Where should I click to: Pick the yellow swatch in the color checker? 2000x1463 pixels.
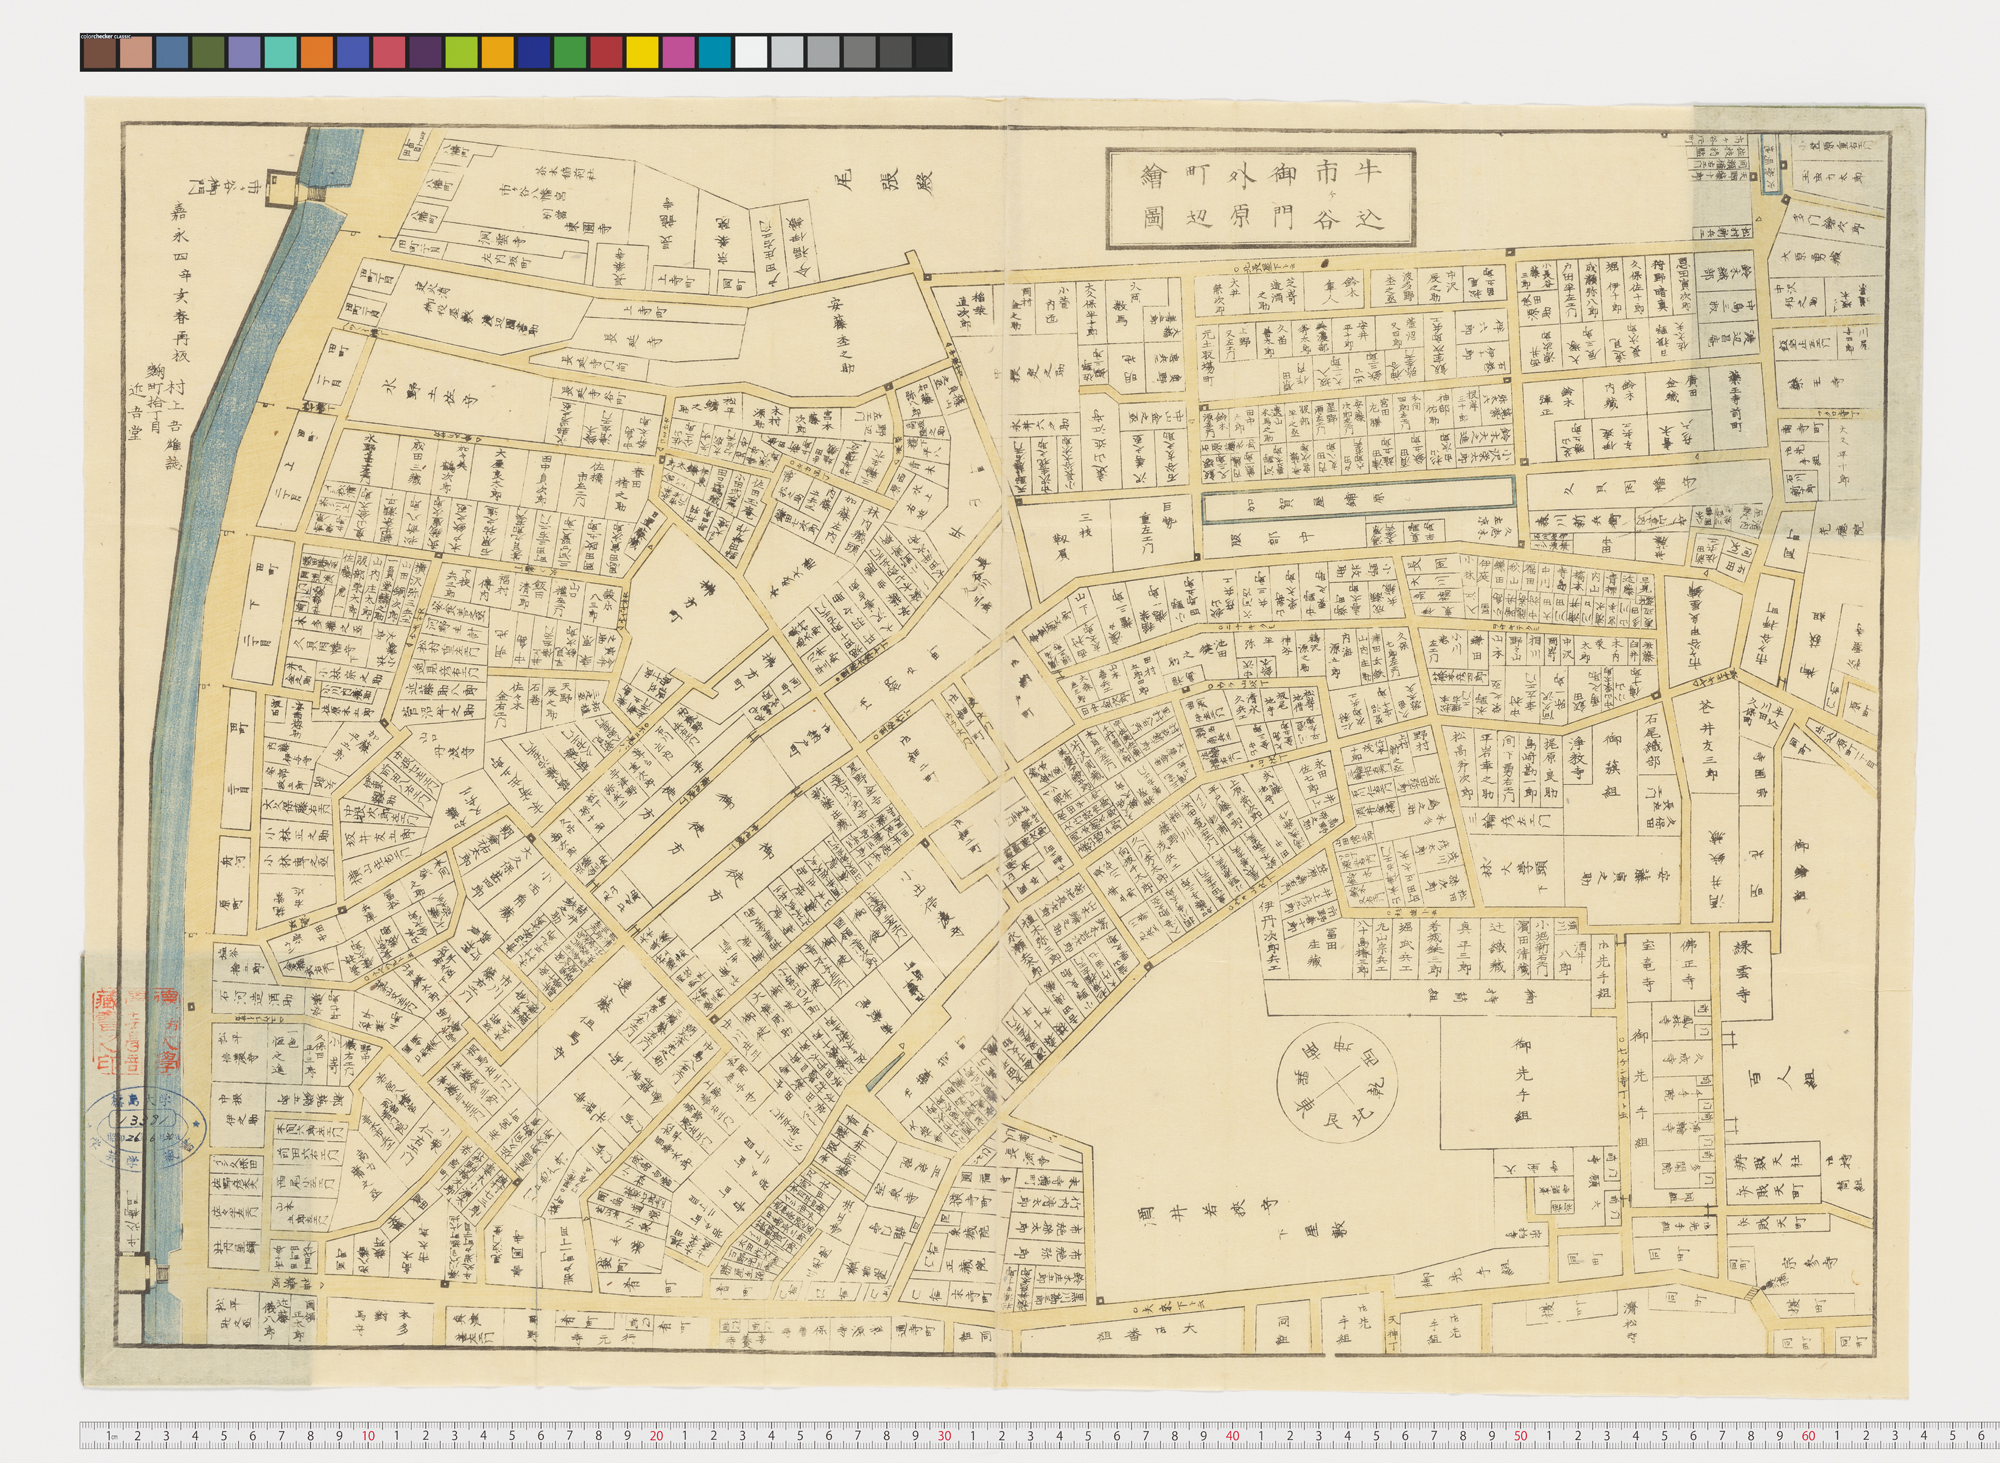(642, 52)
